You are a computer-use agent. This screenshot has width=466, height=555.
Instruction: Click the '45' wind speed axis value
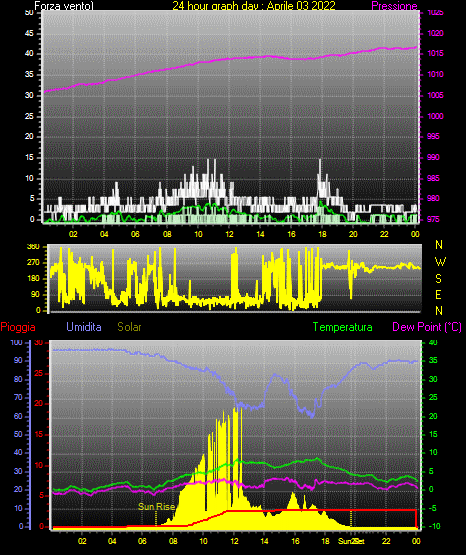29,33
